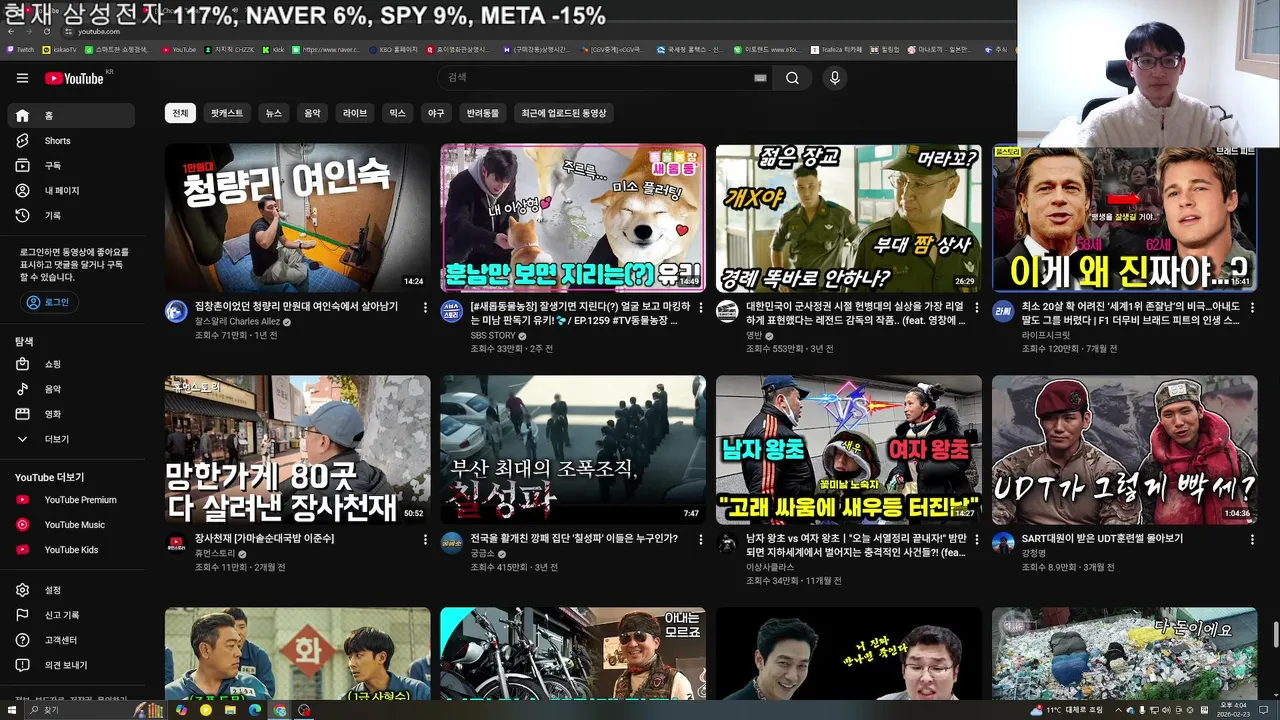1280x720 pixels.
Task: Click the browser reload button
Action: [47, 31]
